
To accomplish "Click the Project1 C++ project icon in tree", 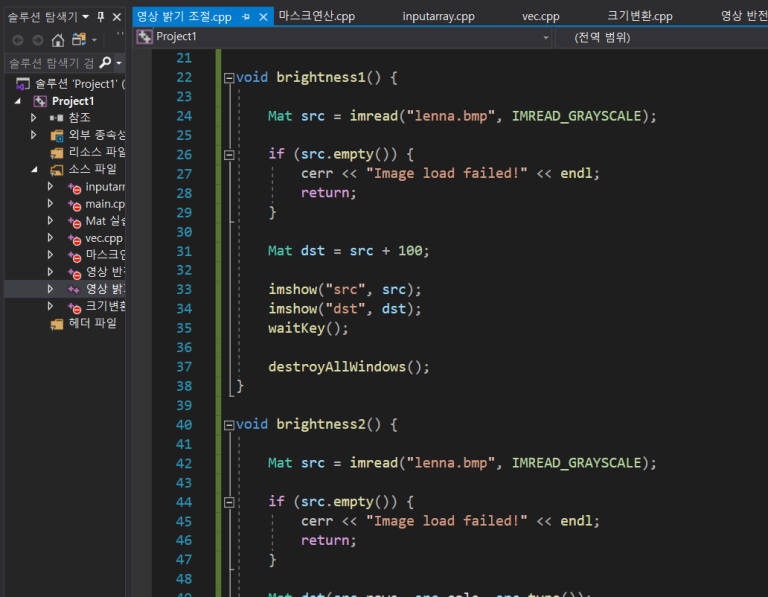I will pos(40,101).
